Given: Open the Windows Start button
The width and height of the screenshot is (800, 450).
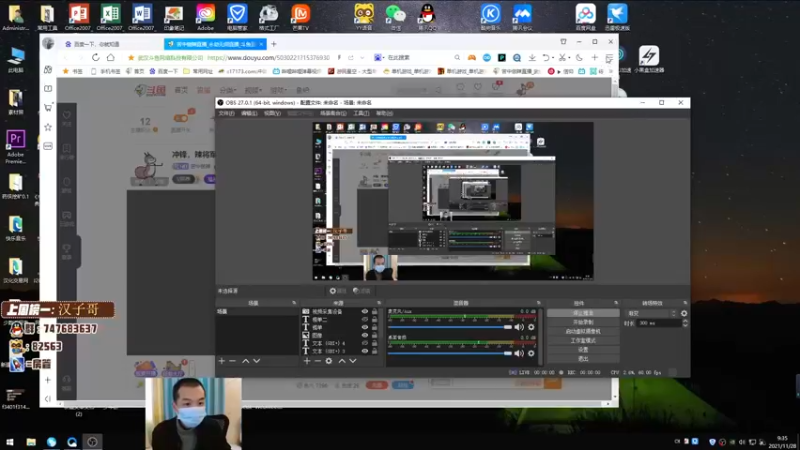Looking at the screenshot, I should (x=9, y=442).
